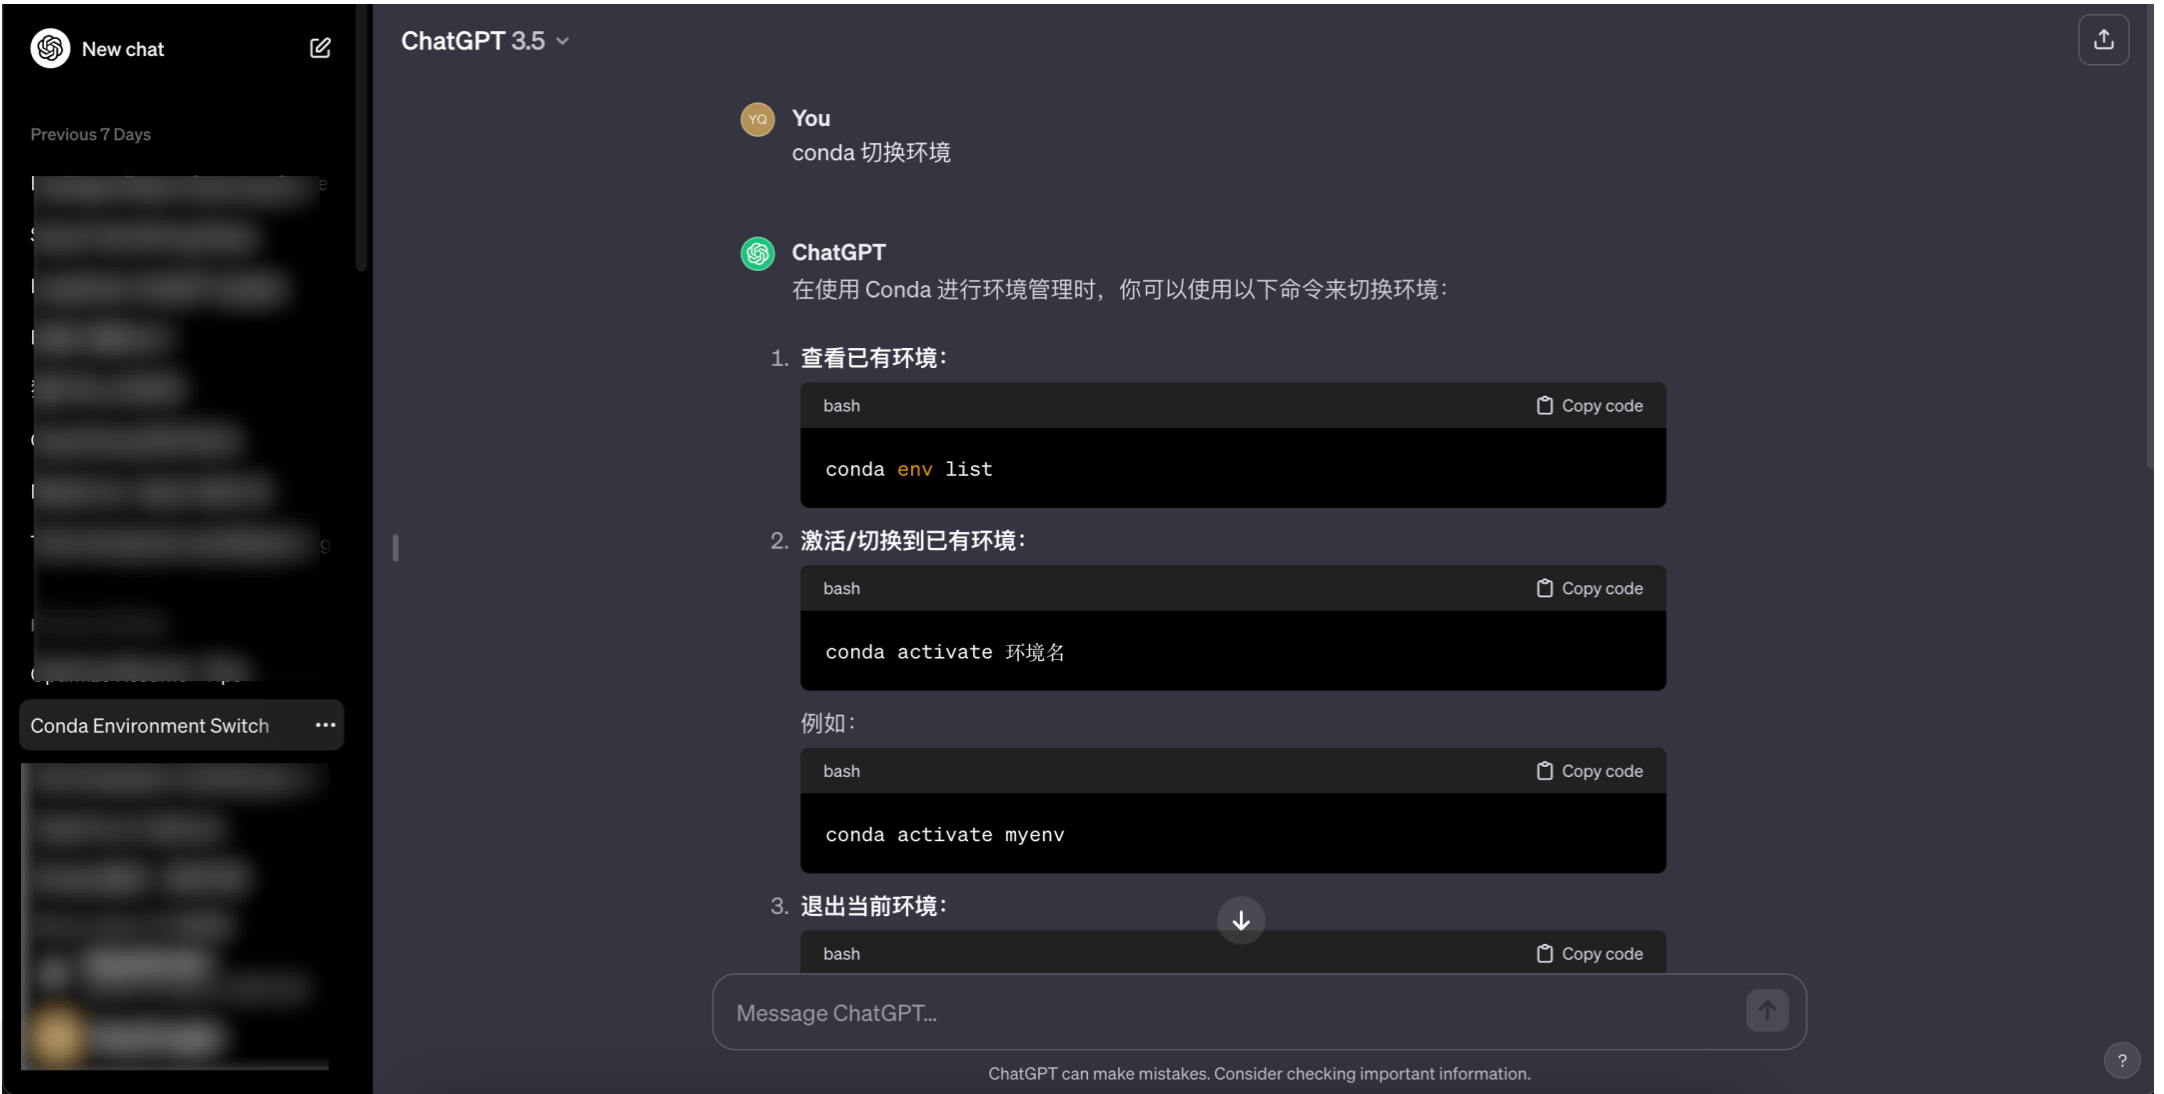Viewport: 2164px width, 1094px height.
Task: Click scroll-to-bottom arrow button
Action: click(x=1241, y=920)
